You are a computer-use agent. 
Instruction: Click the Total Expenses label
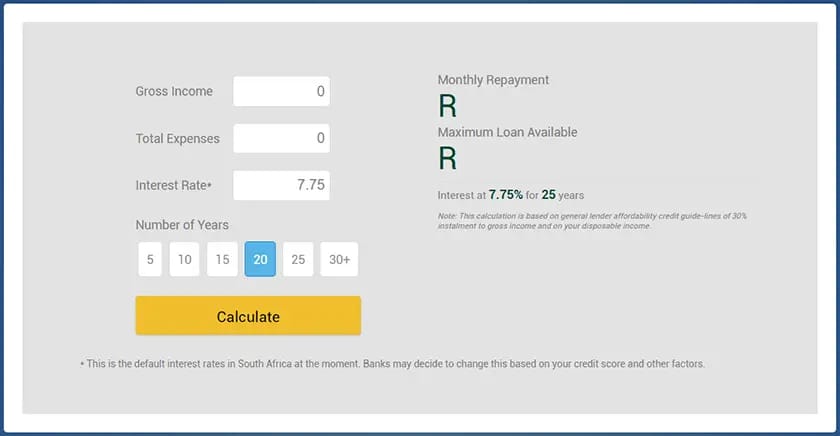click(x=177, y=138)
